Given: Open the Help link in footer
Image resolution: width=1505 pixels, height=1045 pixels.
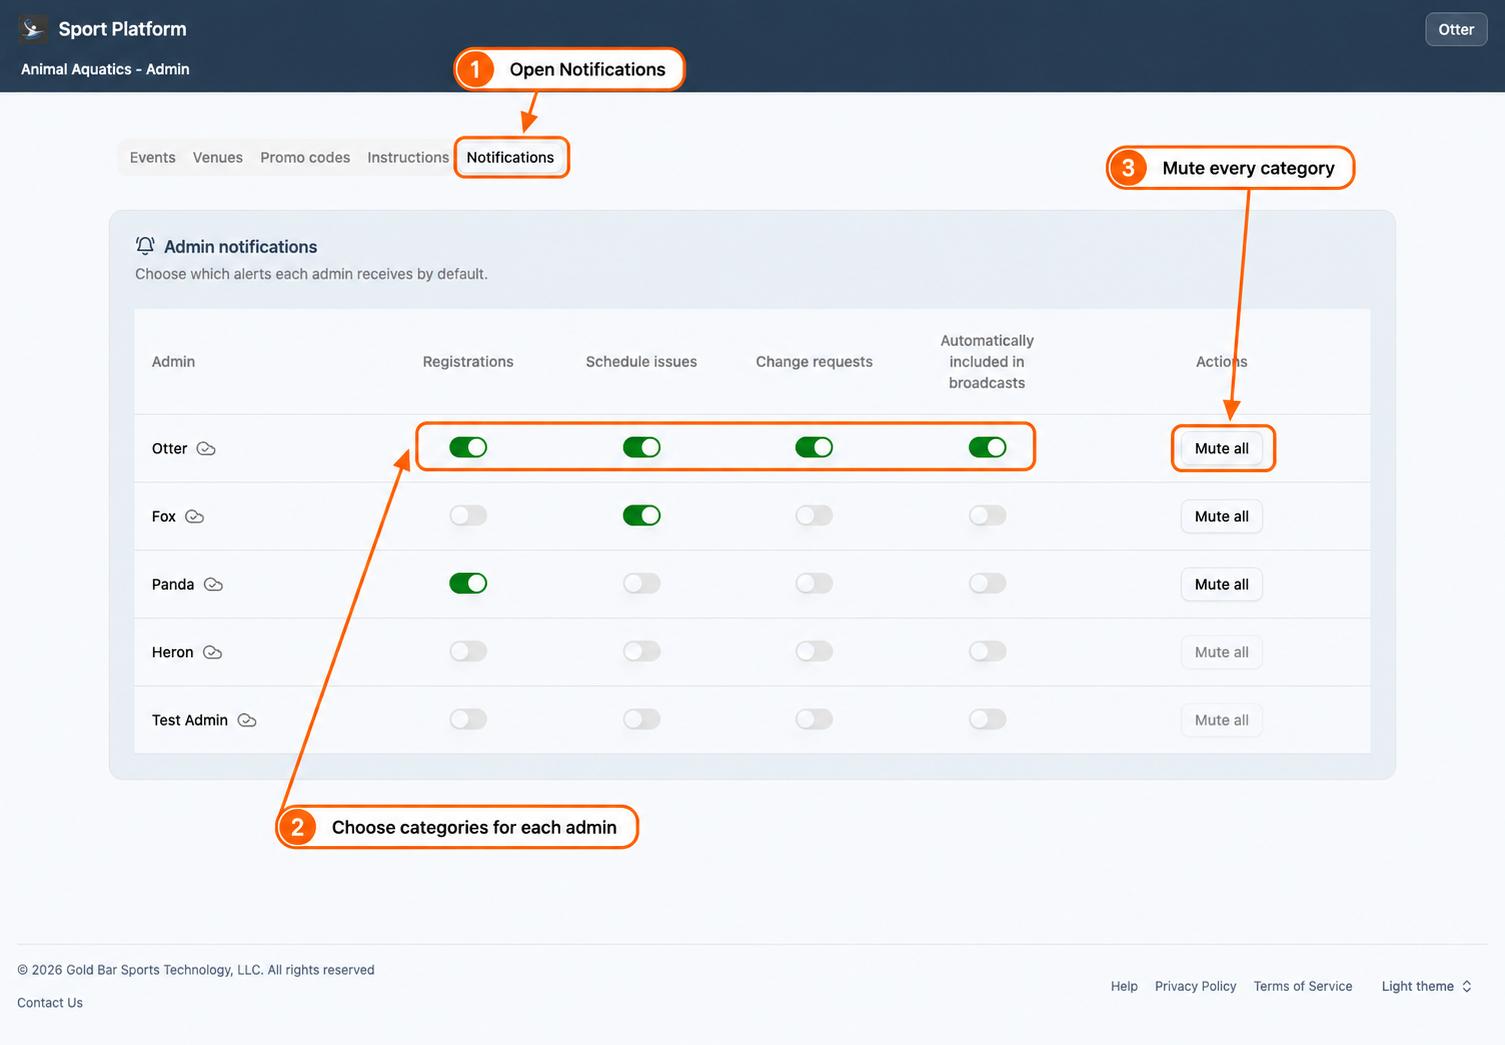Looking at the screenshot, I should tap(1124, 986).
